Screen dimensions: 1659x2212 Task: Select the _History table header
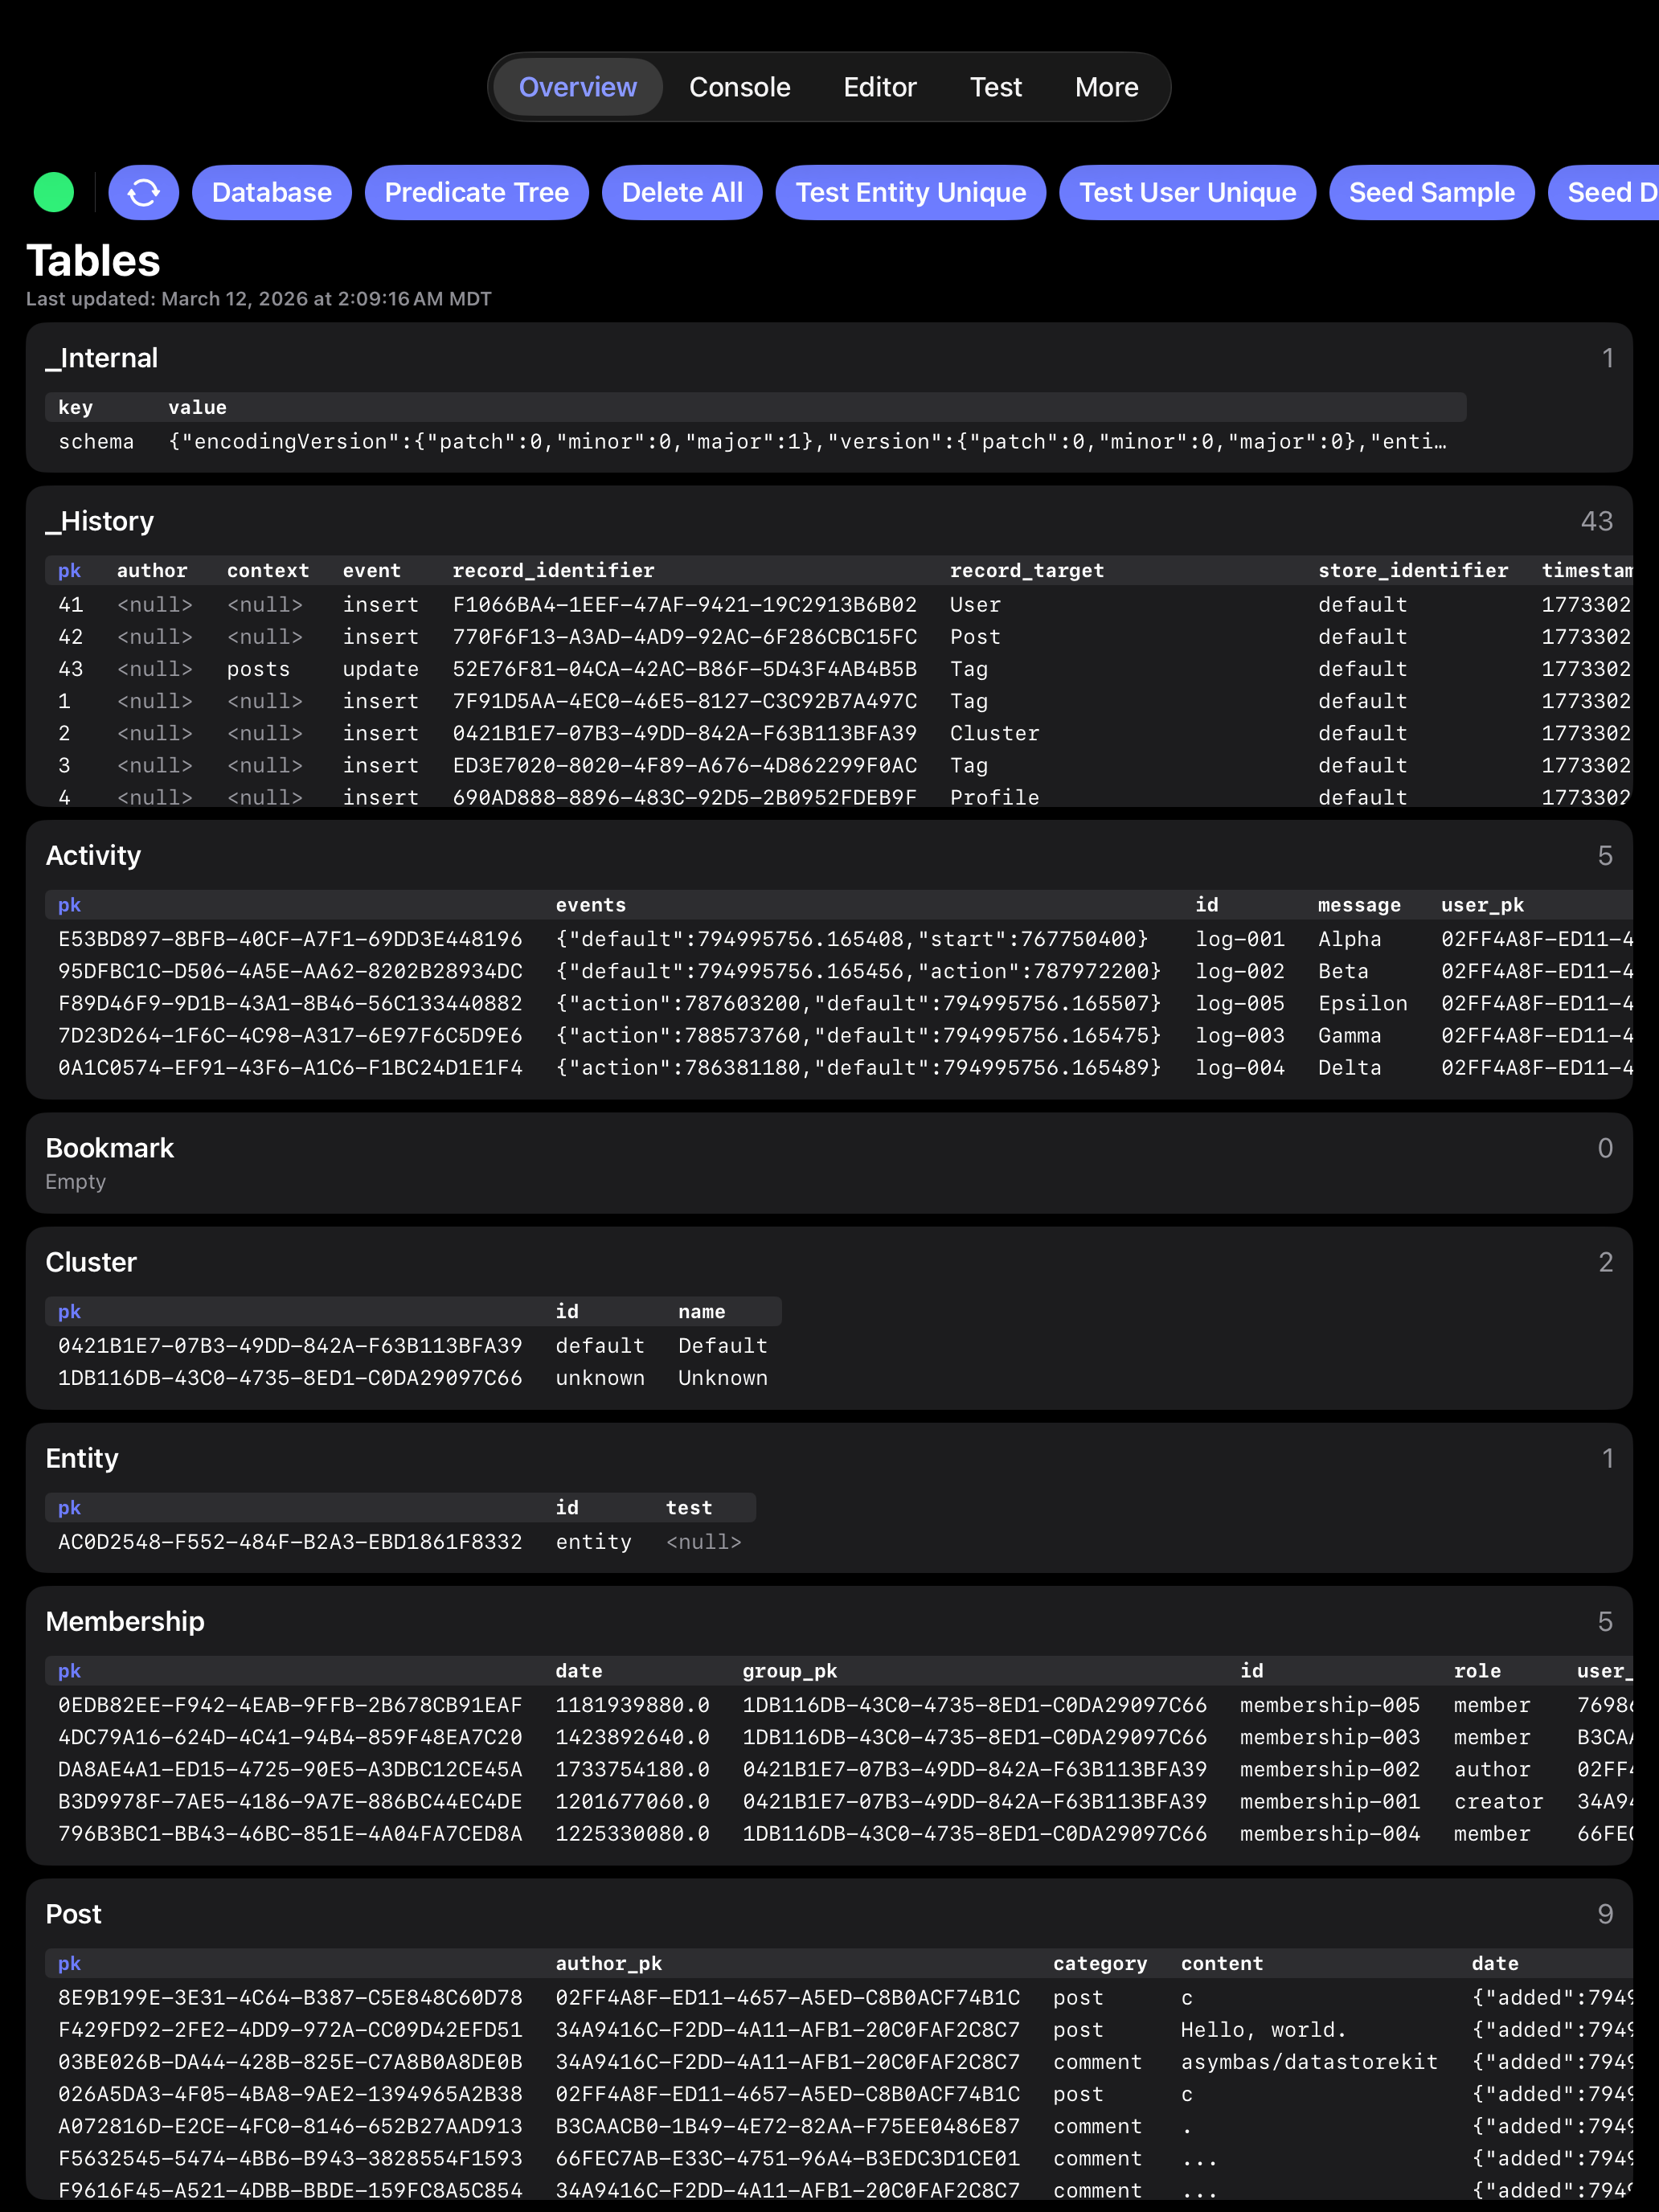[100, 521]
